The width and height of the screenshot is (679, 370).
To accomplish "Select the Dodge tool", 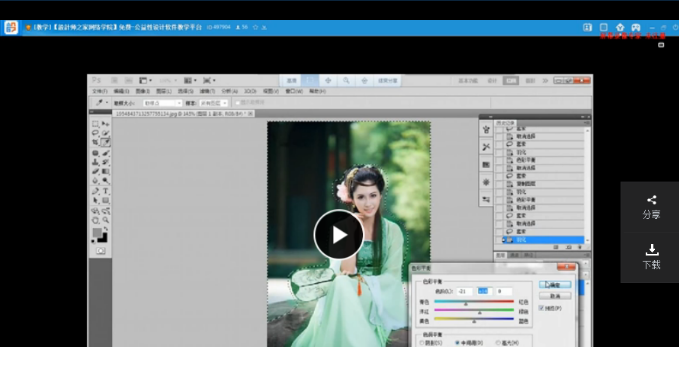I will 105,180.
